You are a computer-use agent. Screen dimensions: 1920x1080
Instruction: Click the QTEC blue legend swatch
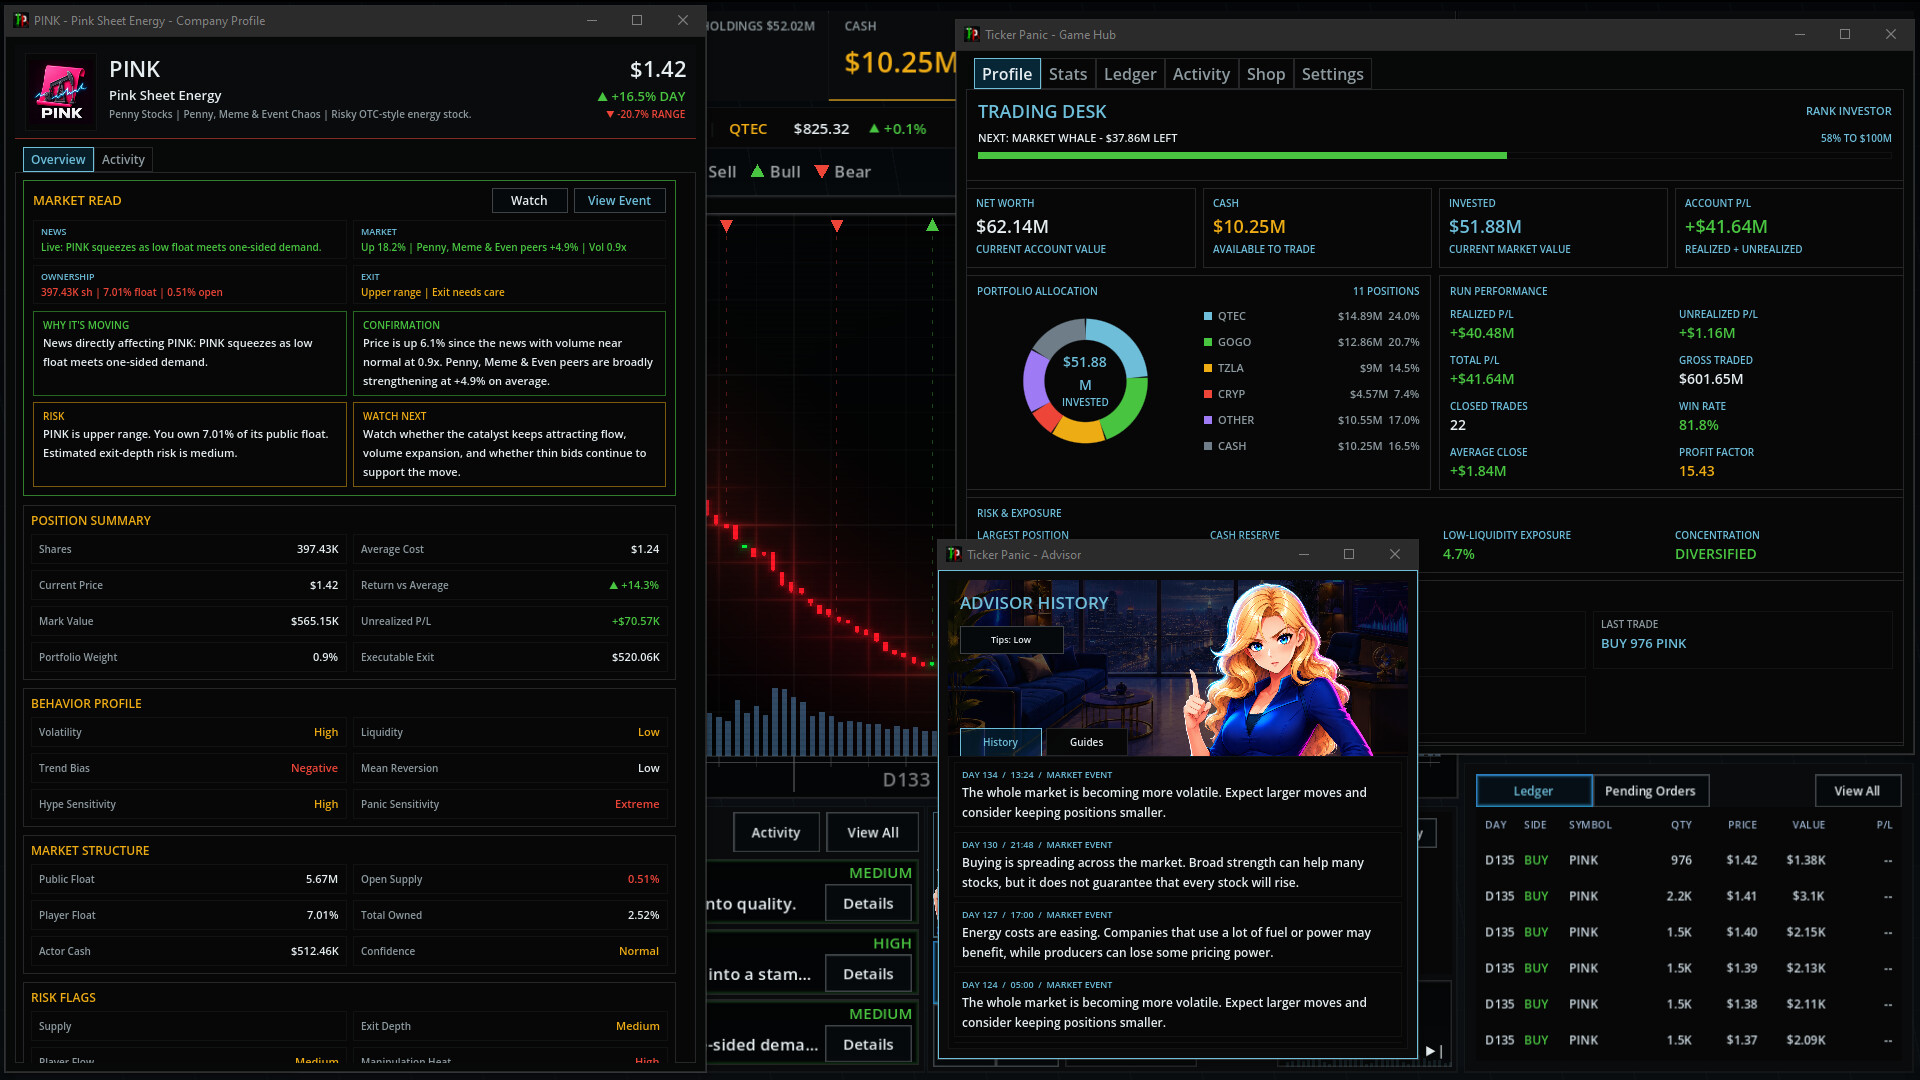1208,316
